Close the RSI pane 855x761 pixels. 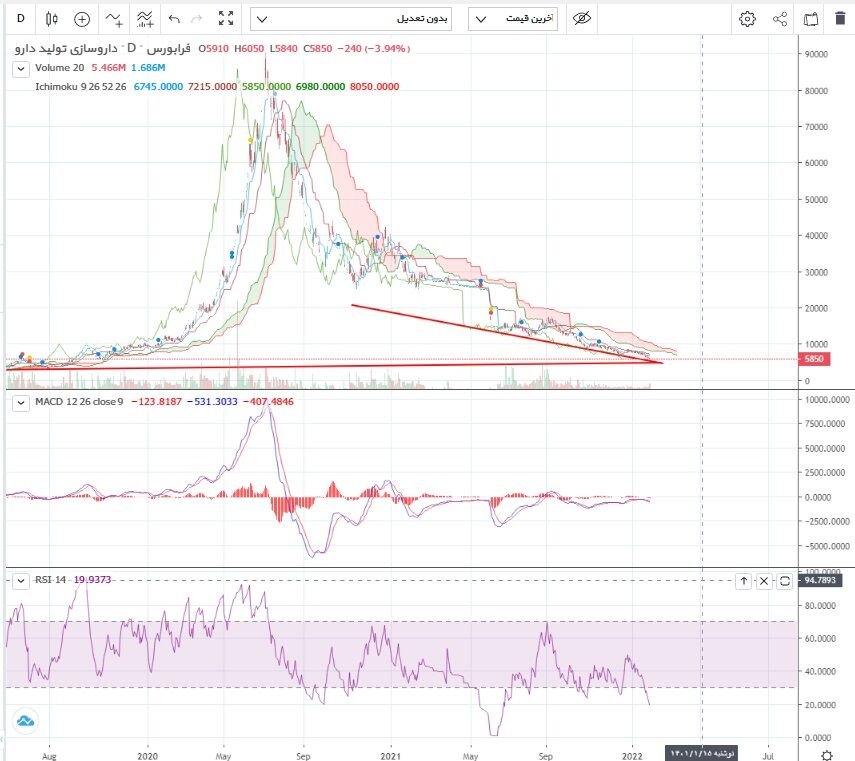(x=764, y=580)
